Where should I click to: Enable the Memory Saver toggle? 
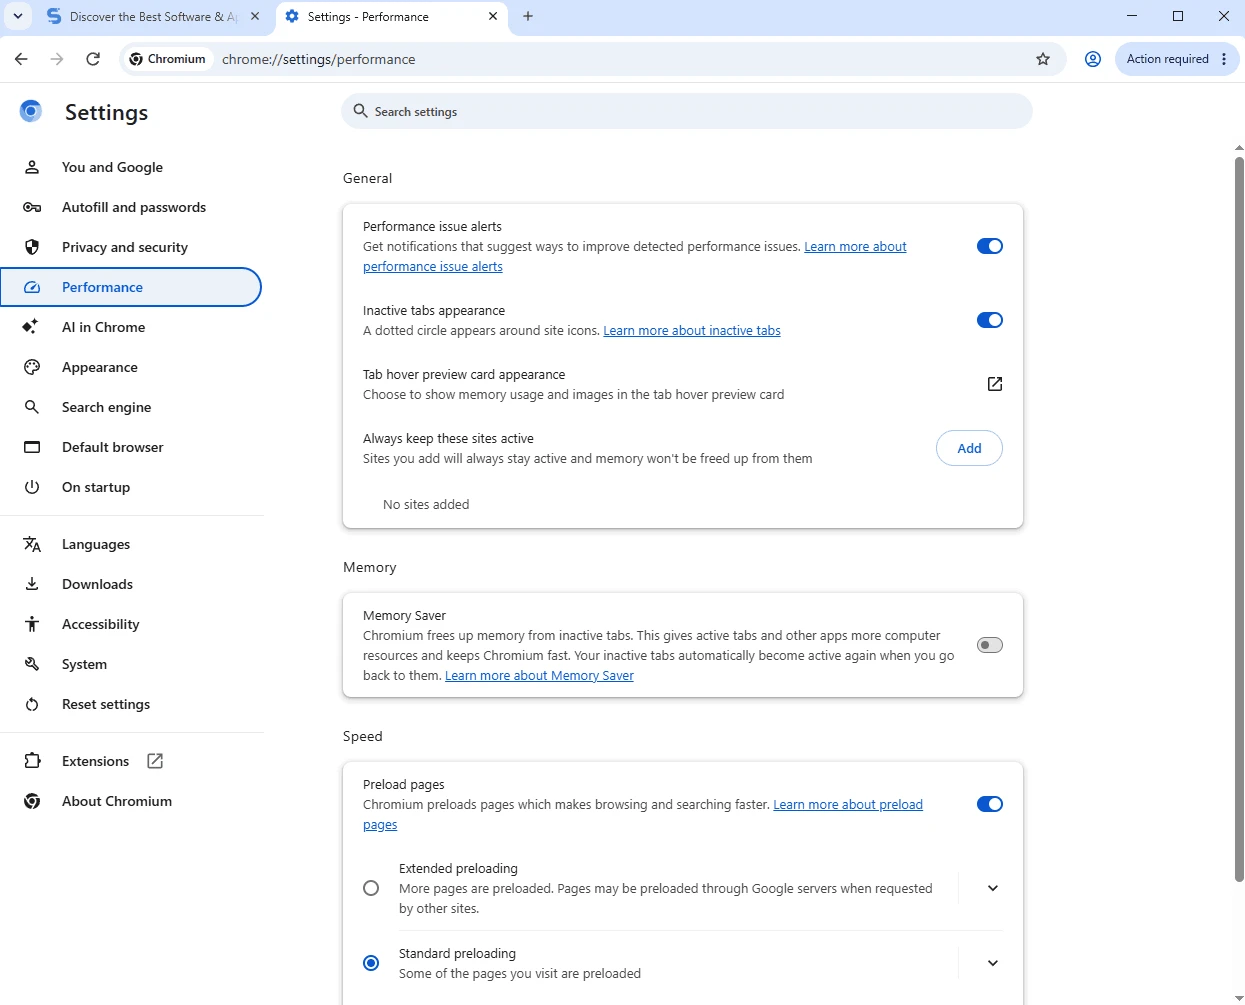point(990,645)
